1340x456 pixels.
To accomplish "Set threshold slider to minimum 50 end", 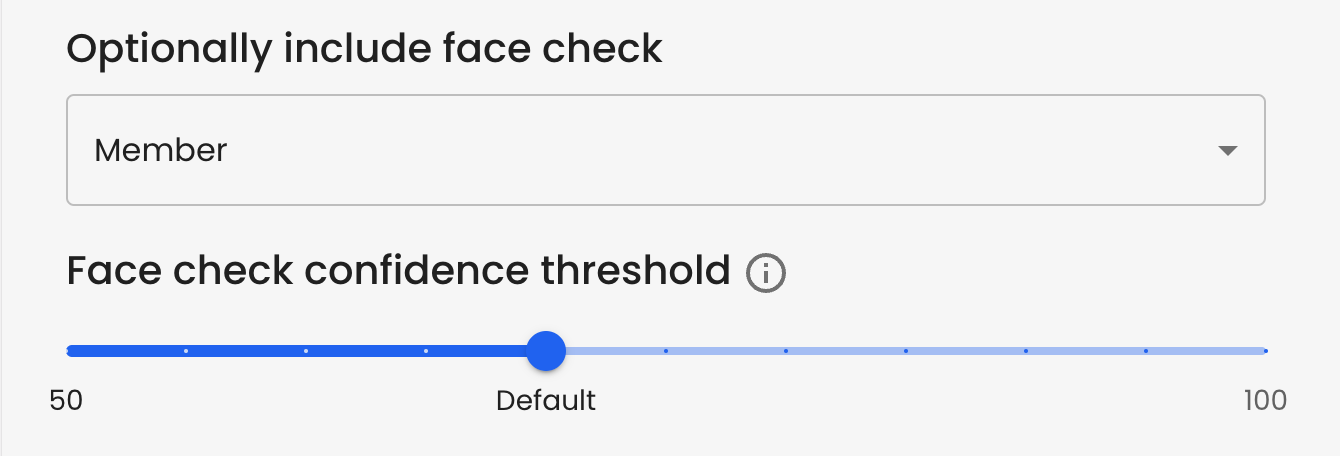I will pyautogui.click(x=68, y=351).
